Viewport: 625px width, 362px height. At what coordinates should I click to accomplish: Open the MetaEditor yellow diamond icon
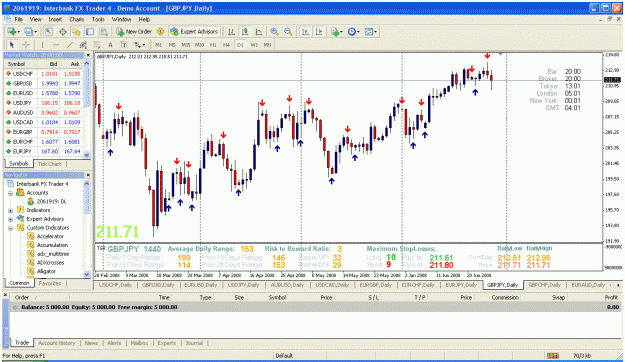[161, 31]
